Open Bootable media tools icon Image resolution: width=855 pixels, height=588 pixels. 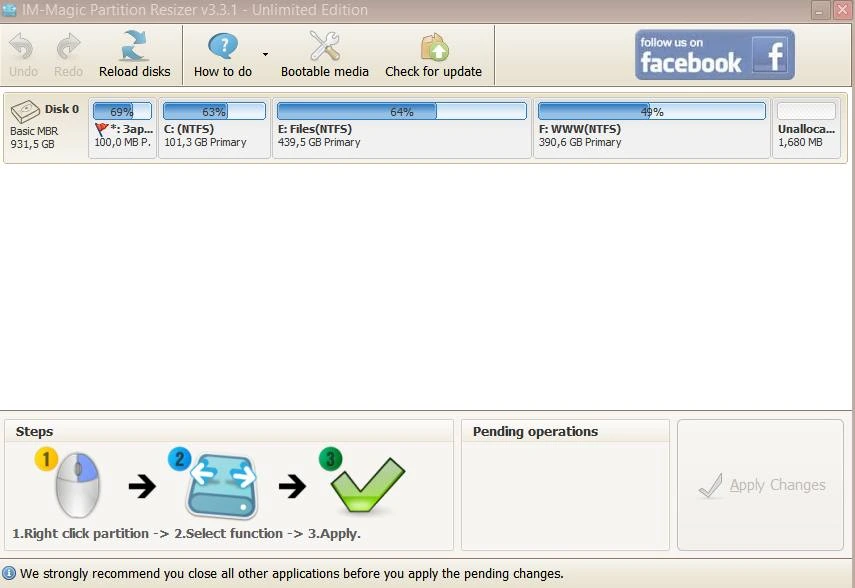click(324, 45)
